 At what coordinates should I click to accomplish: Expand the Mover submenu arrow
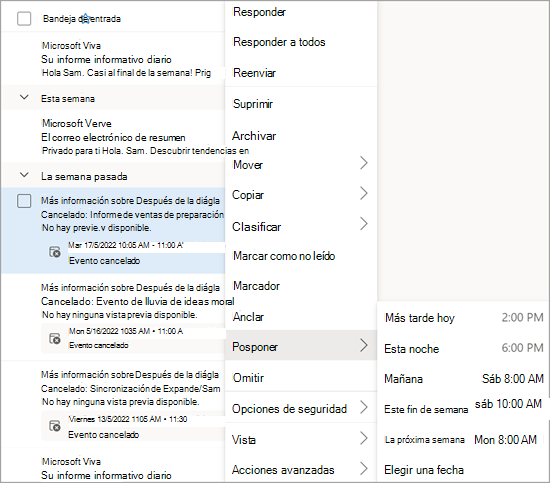click(x=364, y=163)
